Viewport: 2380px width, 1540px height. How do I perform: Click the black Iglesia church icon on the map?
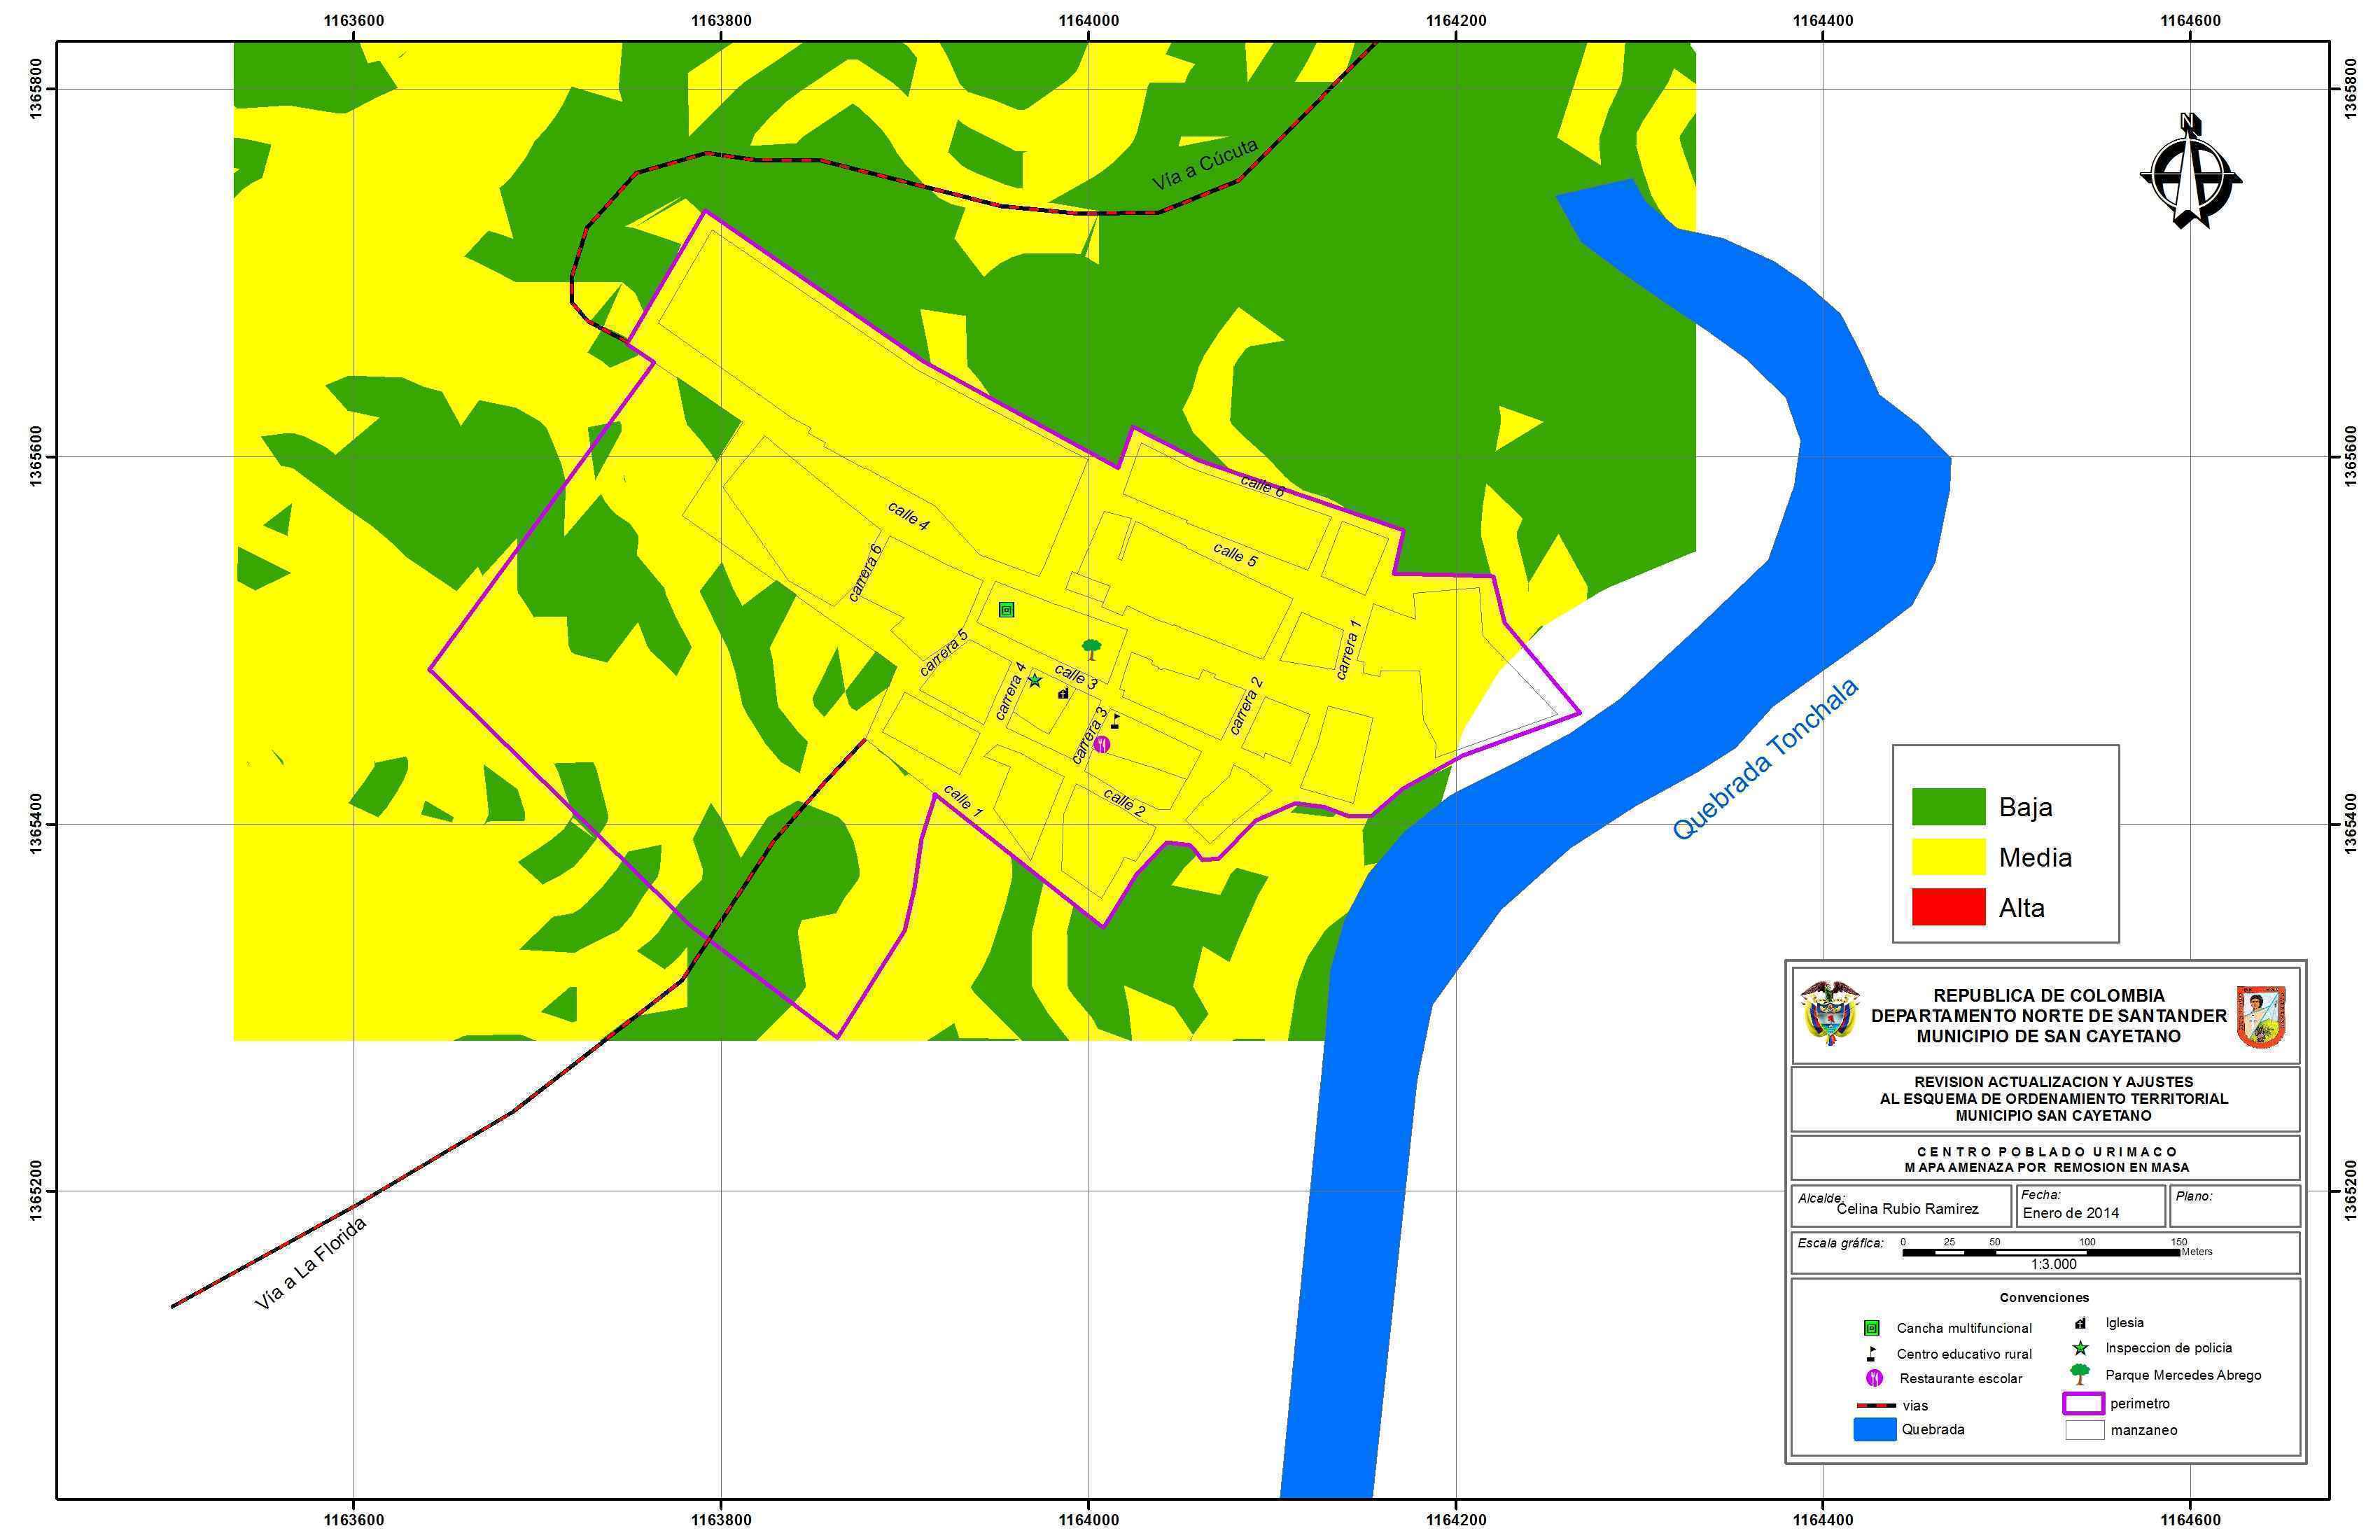(x=1063, y=692)
